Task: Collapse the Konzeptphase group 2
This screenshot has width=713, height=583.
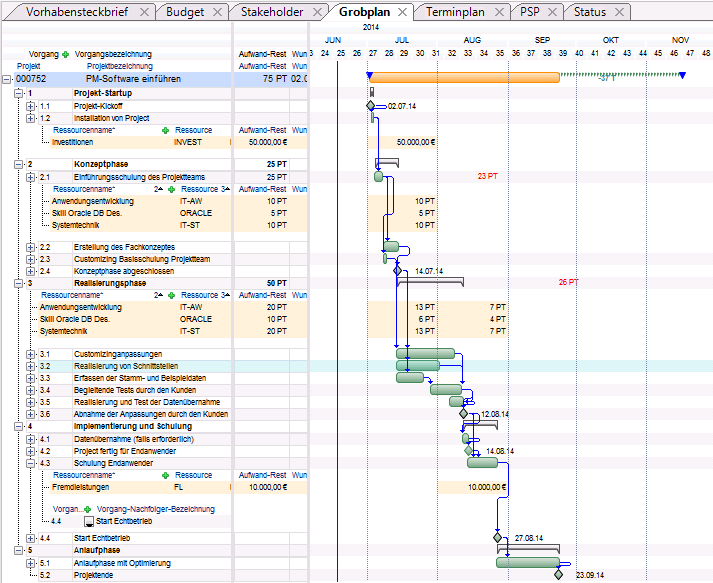Action: [x=19, y=164]
